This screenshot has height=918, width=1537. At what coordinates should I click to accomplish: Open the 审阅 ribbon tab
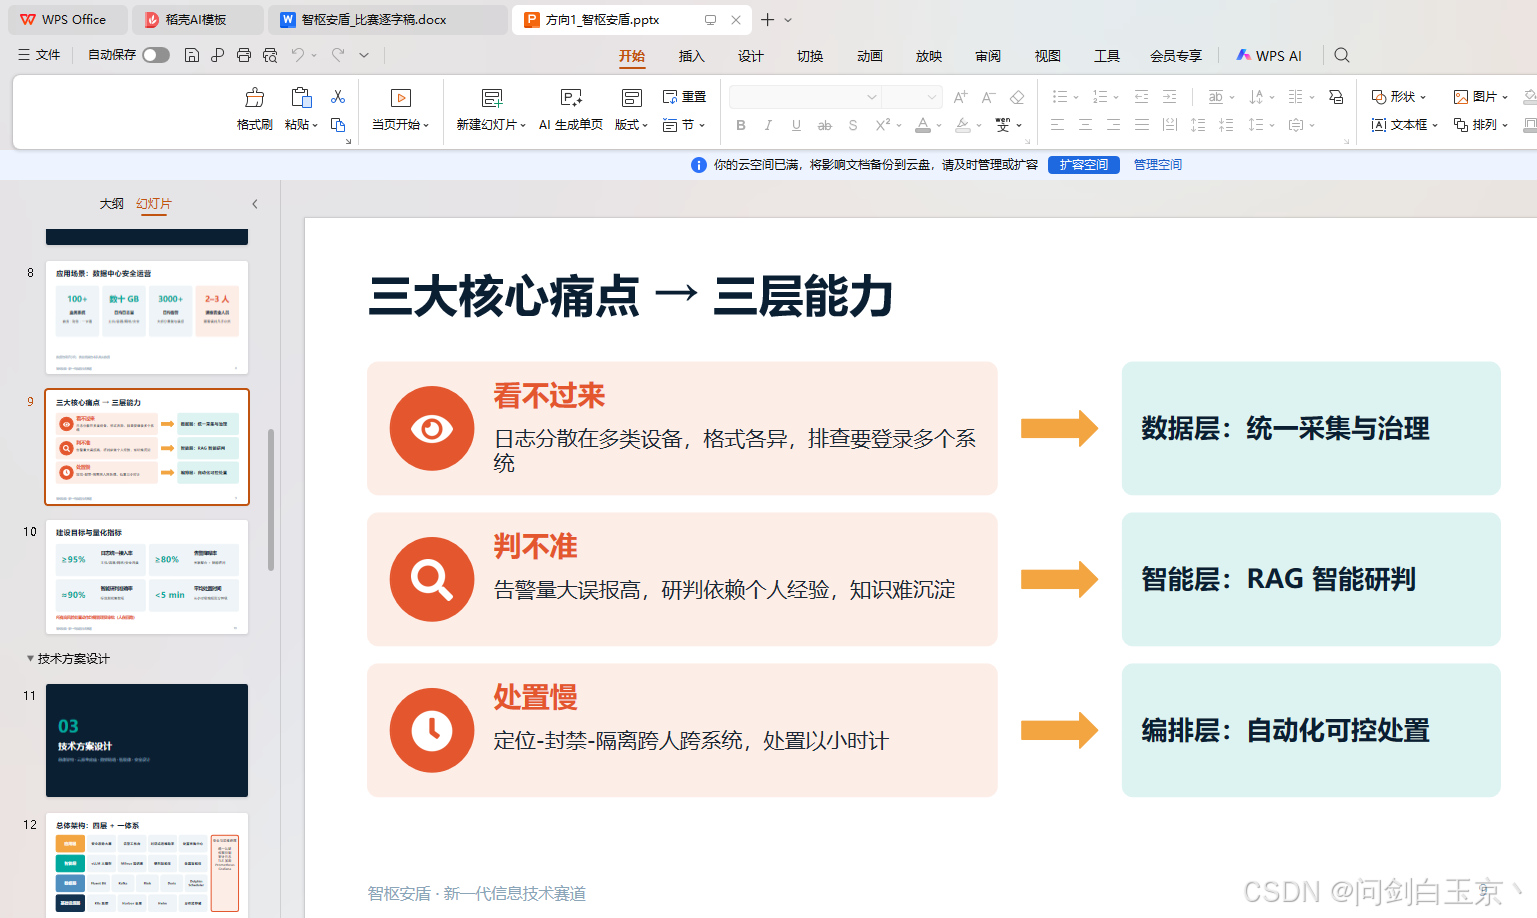(x=988, y=56)
